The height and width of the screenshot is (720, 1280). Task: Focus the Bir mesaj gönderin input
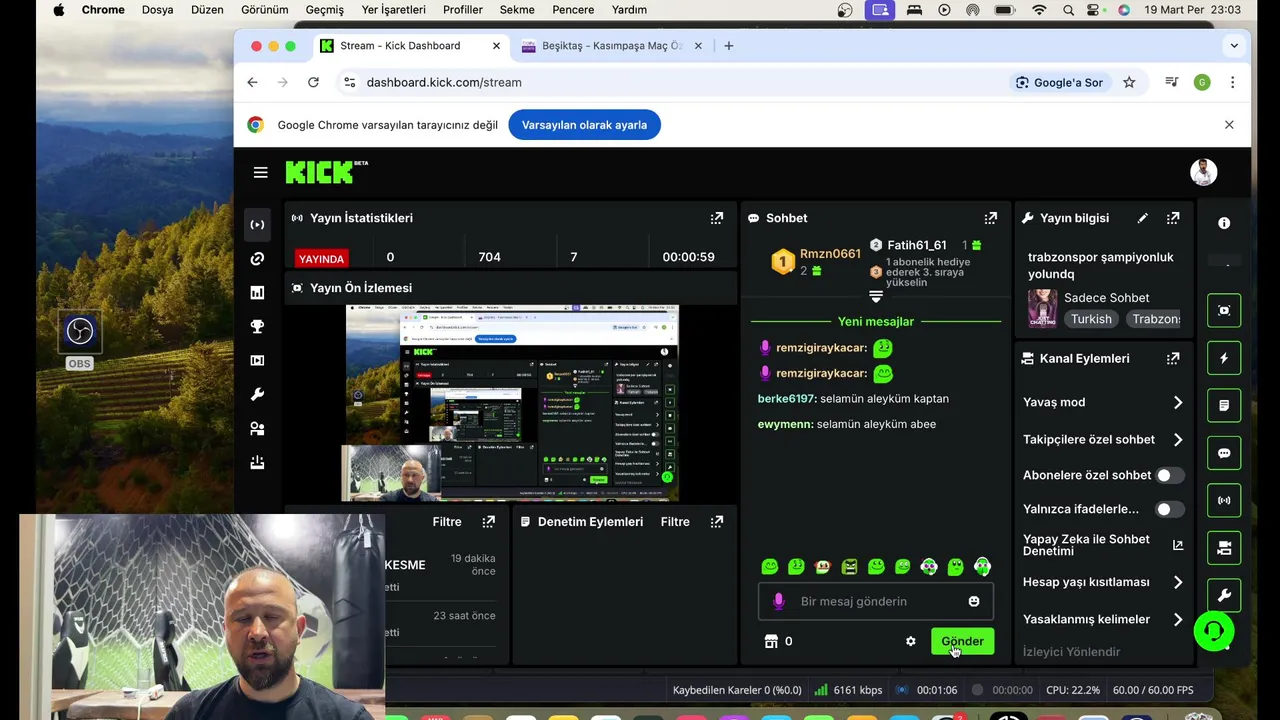point(875,601)
